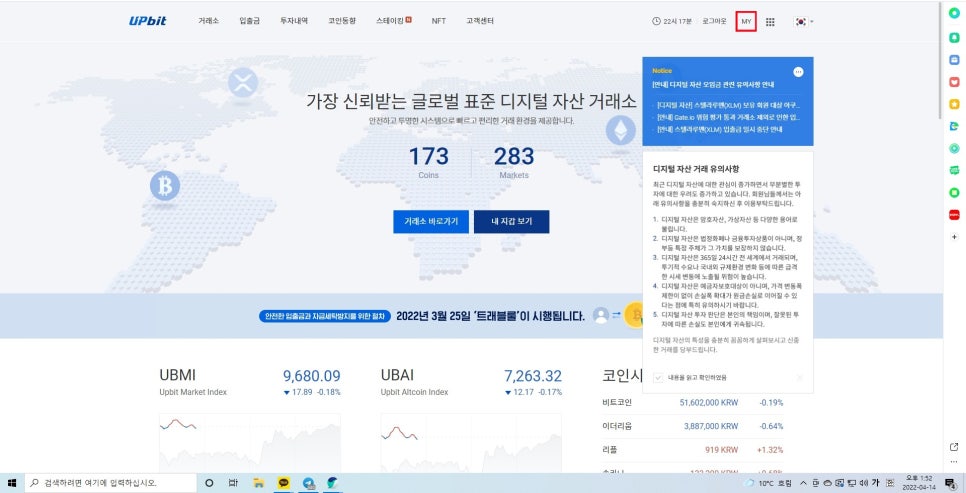Click the UBAI index title
Image resolution: width=966 pixels, height=493 pixels.
click(x=397, y=375)
